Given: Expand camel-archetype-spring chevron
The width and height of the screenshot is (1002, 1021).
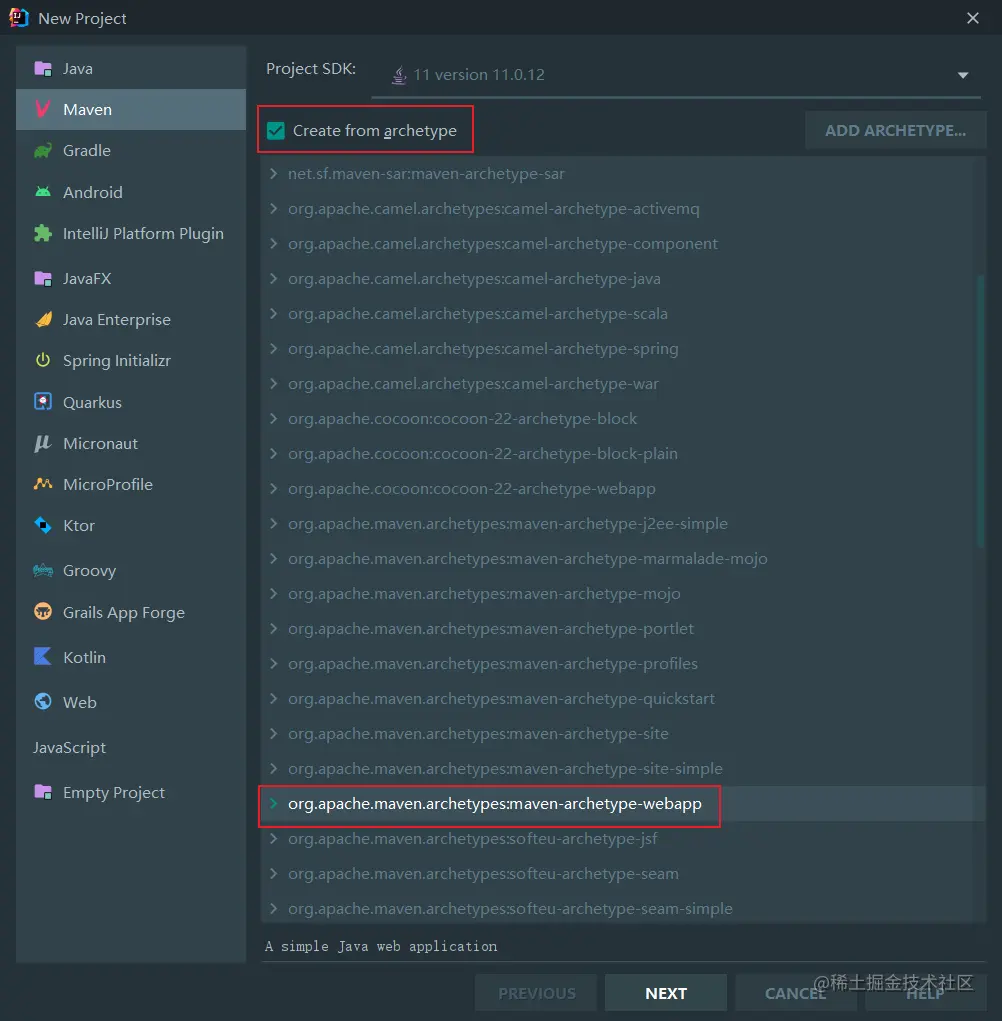Looking at the screenshot, I should tap(273, 348).
